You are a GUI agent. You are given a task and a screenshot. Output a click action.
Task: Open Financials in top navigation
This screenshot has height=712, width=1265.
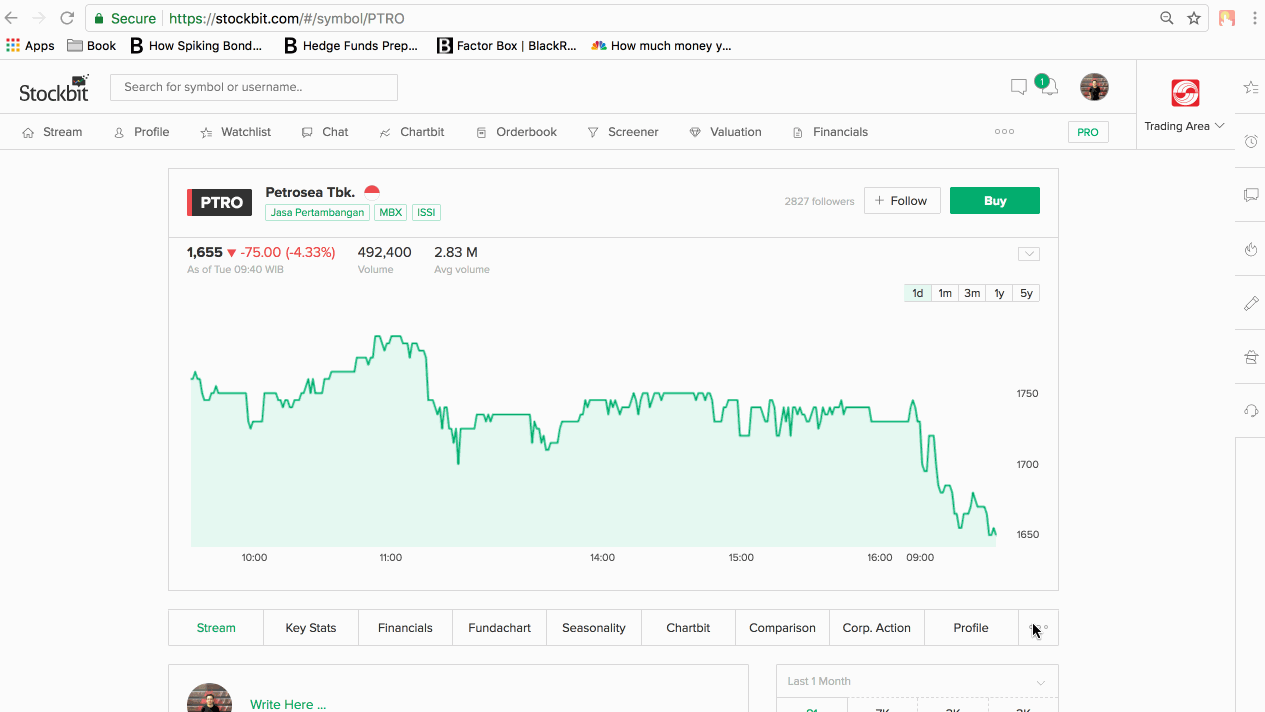[830, 132]
